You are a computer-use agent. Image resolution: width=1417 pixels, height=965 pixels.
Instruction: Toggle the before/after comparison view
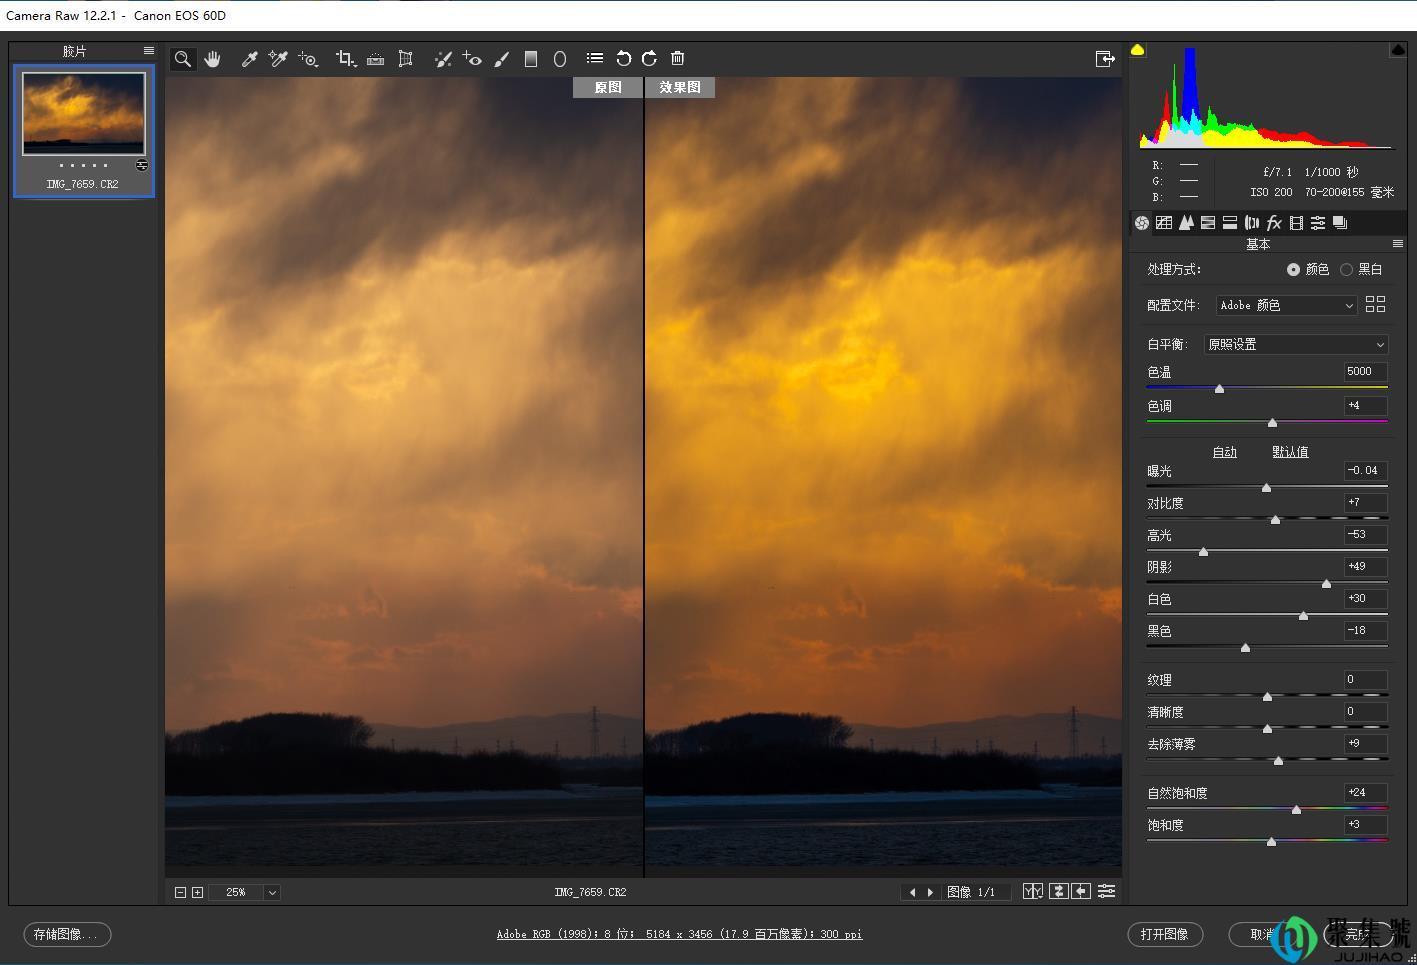1033,890
